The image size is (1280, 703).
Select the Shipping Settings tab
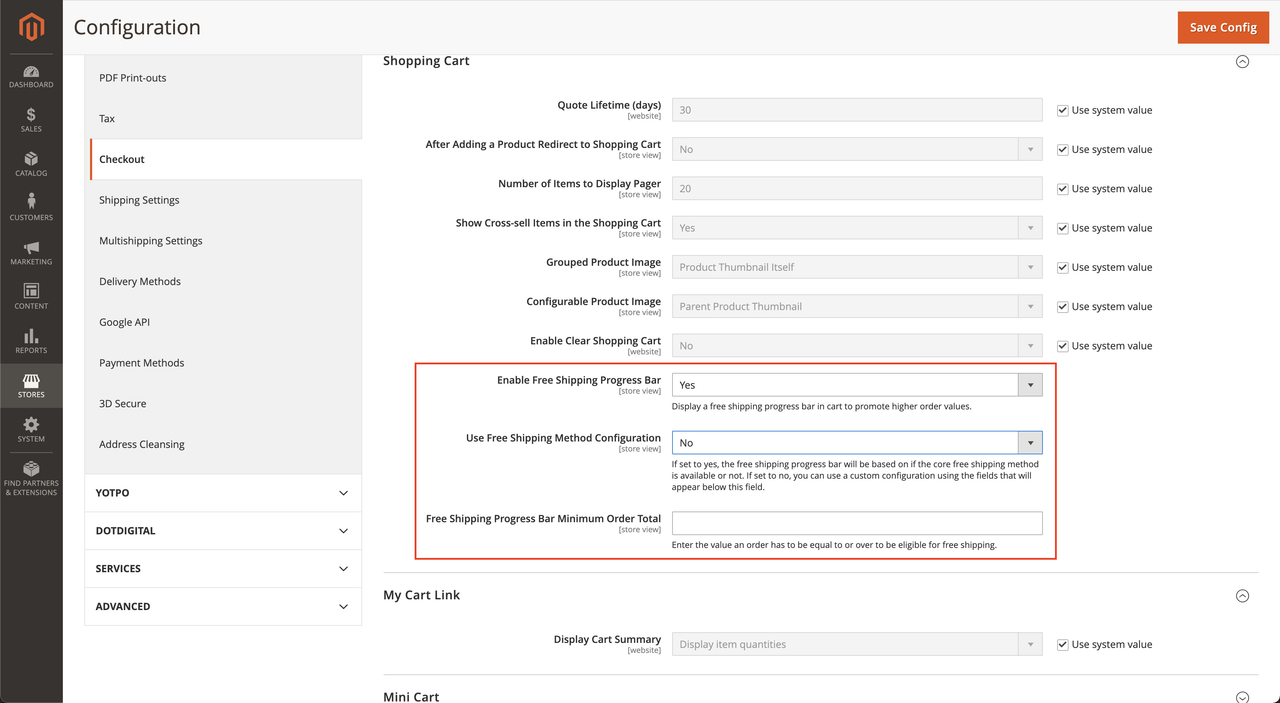click(x=224, y=200)
